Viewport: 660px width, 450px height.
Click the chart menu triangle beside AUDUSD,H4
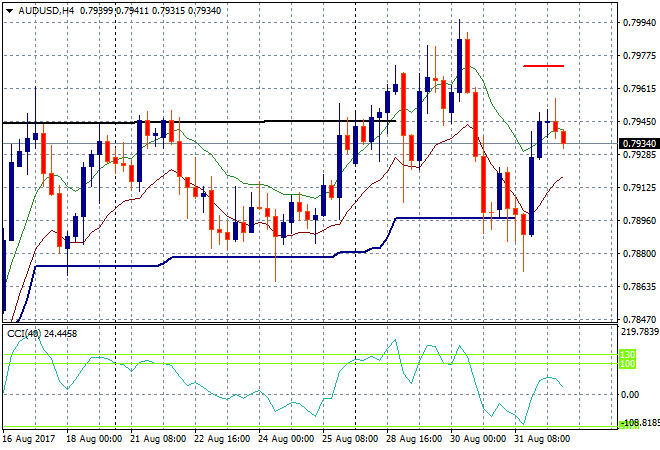point(9,11)
